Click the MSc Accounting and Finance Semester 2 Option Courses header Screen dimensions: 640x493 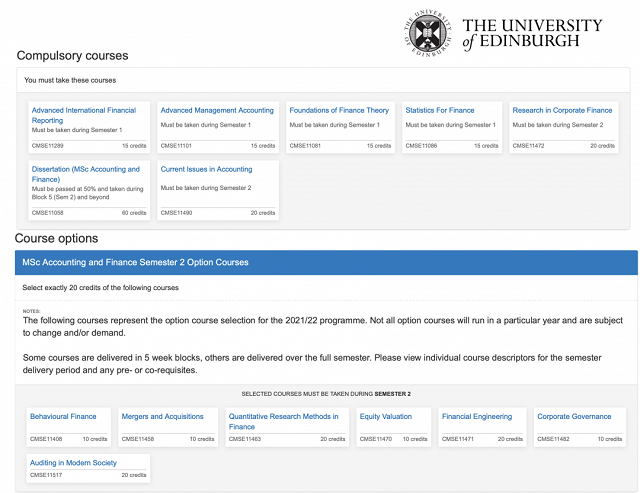[326, 262]
